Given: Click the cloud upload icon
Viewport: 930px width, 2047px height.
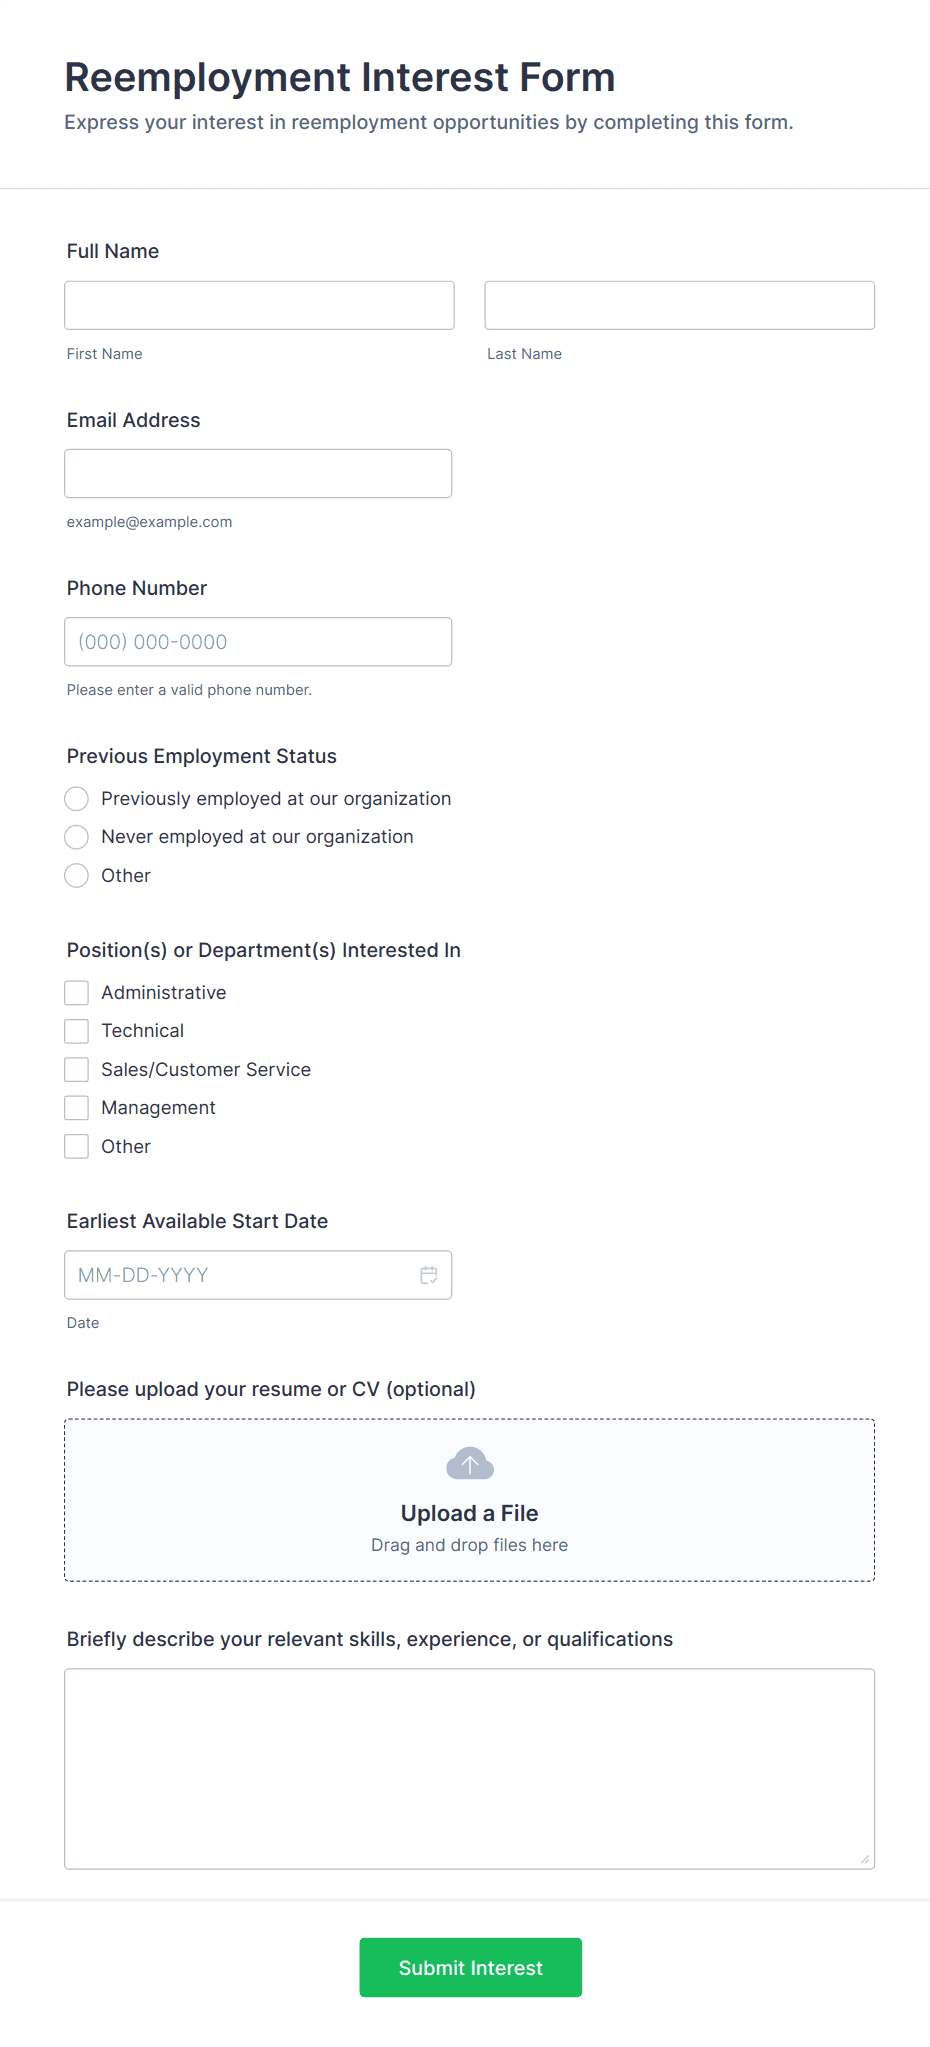Looking at the screenshot, I should [x=469, y=1464].
